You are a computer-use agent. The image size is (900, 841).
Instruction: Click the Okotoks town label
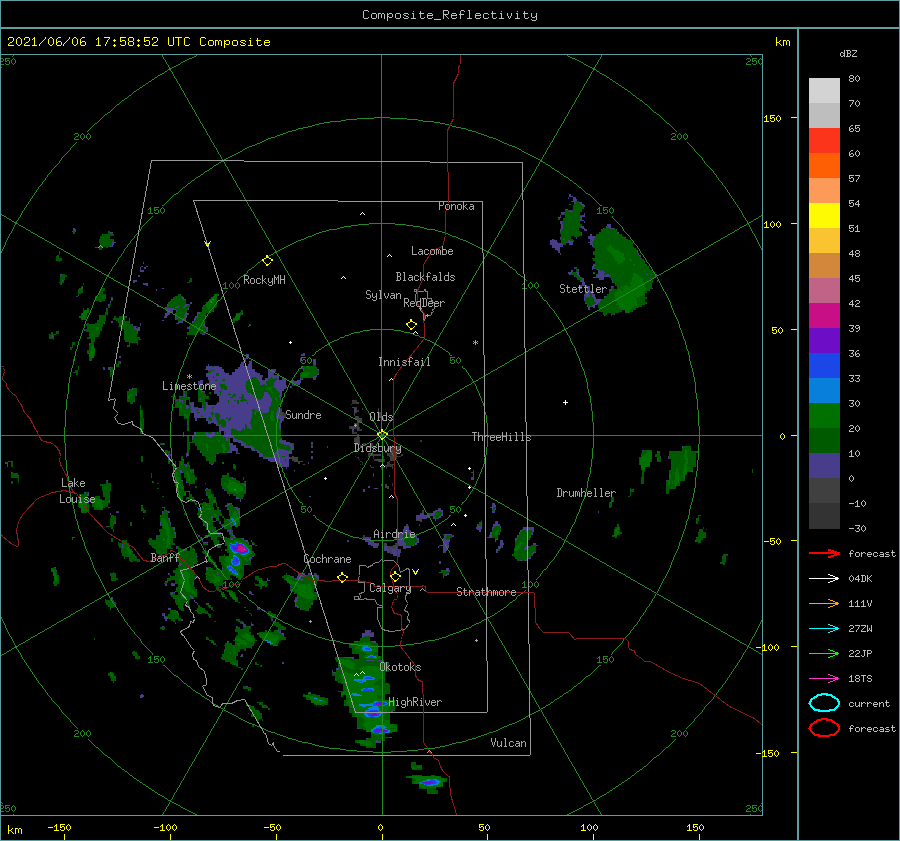[400, 667]
